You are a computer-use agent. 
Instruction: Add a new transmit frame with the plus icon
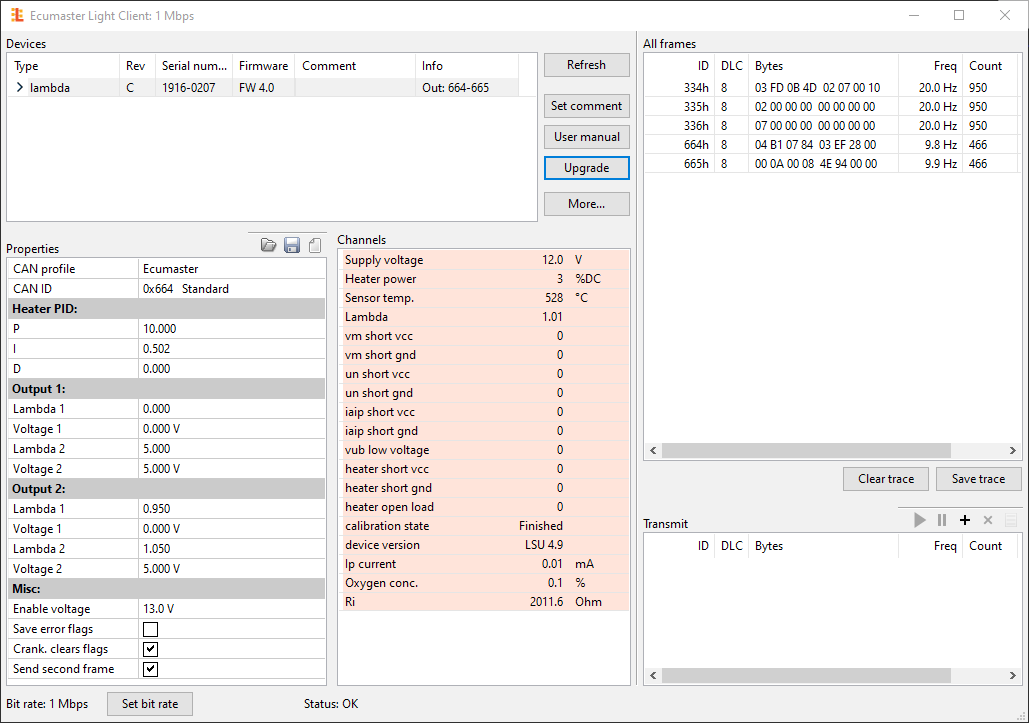tap(964, 520)
